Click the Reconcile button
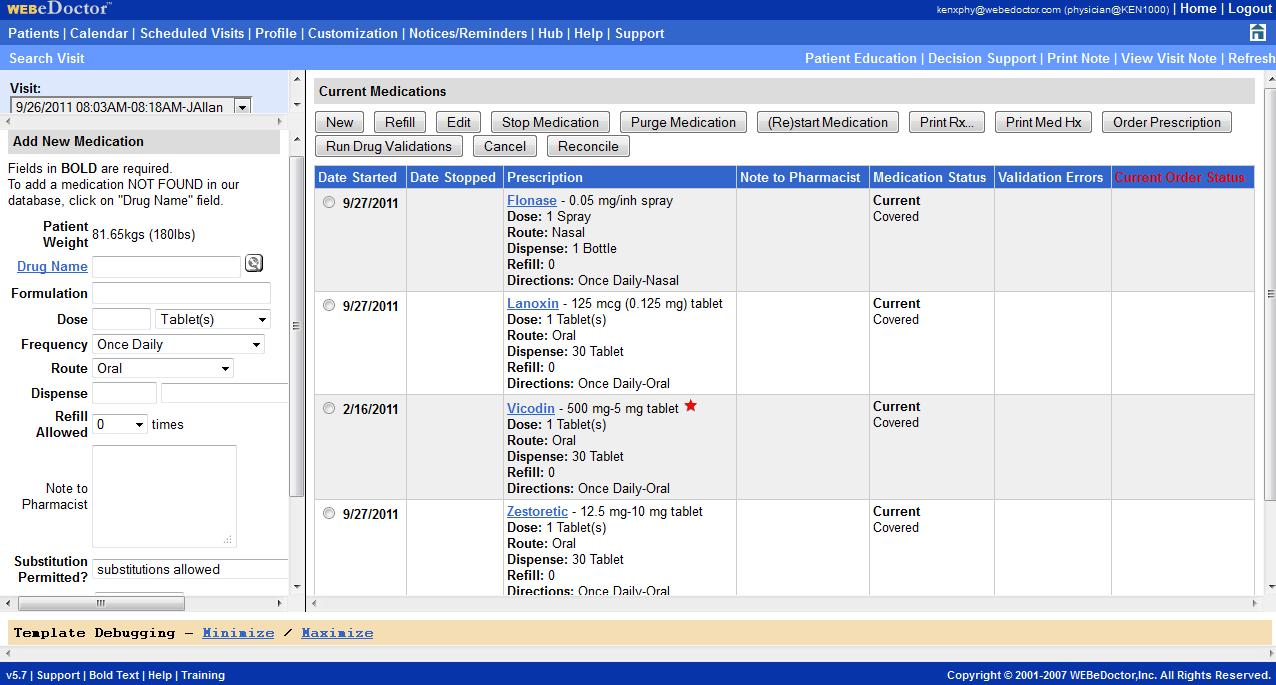 click(x=587, y=145)
